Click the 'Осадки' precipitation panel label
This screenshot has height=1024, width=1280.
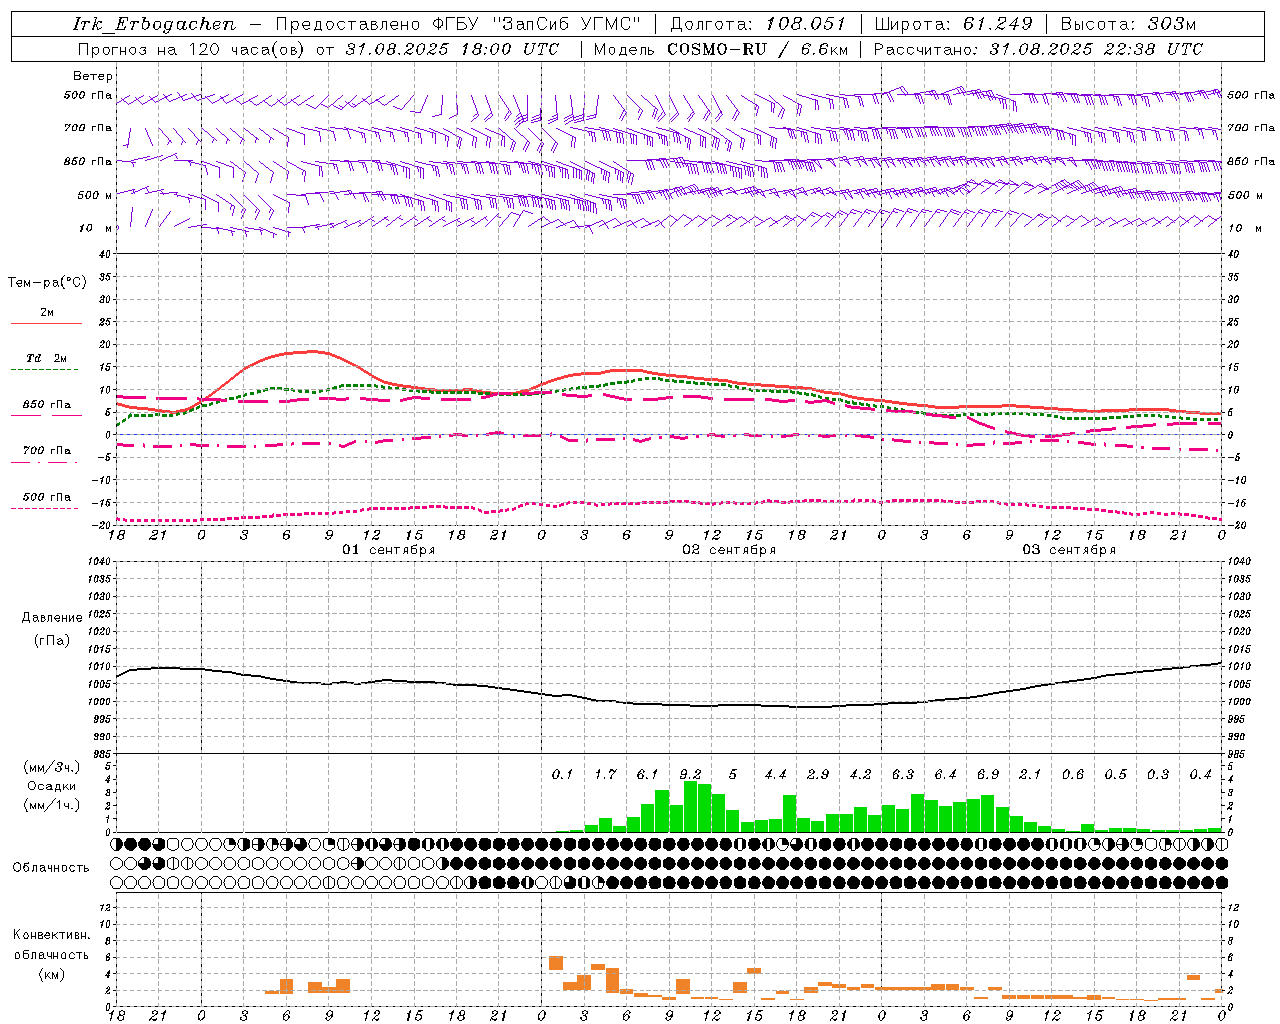point(52,786)
